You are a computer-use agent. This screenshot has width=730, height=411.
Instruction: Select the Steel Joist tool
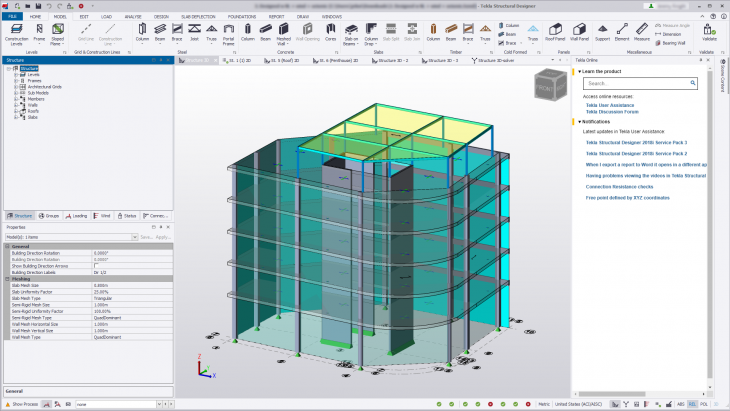(x=194, y=33)
